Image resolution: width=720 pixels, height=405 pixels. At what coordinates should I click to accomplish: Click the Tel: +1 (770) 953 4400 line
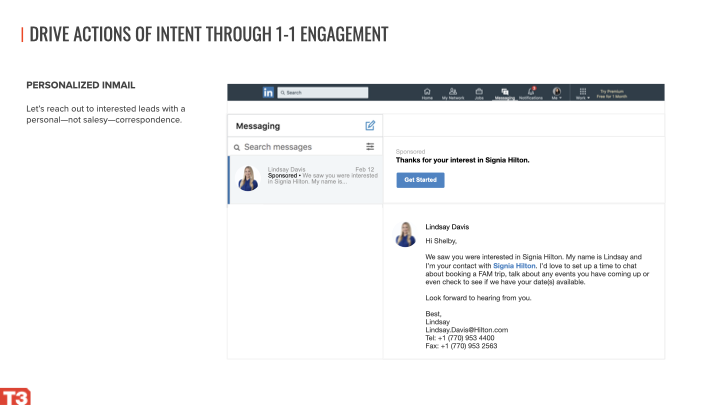460,338
